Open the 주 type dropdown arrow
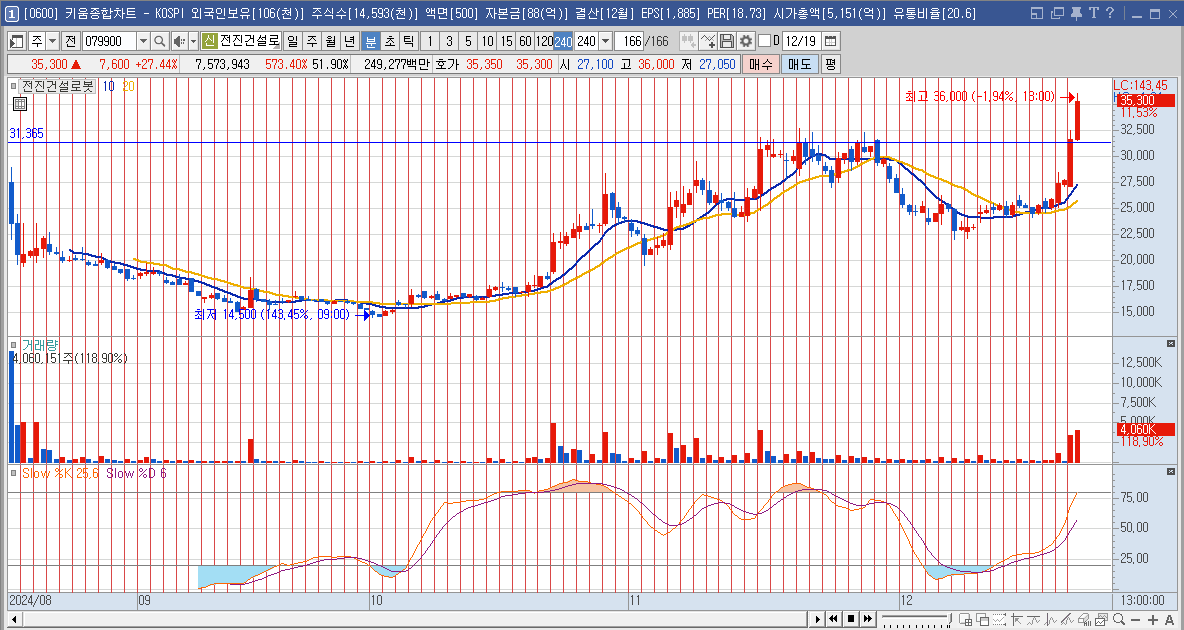The height and width of the screenshot is (630, 1184). 52,42
